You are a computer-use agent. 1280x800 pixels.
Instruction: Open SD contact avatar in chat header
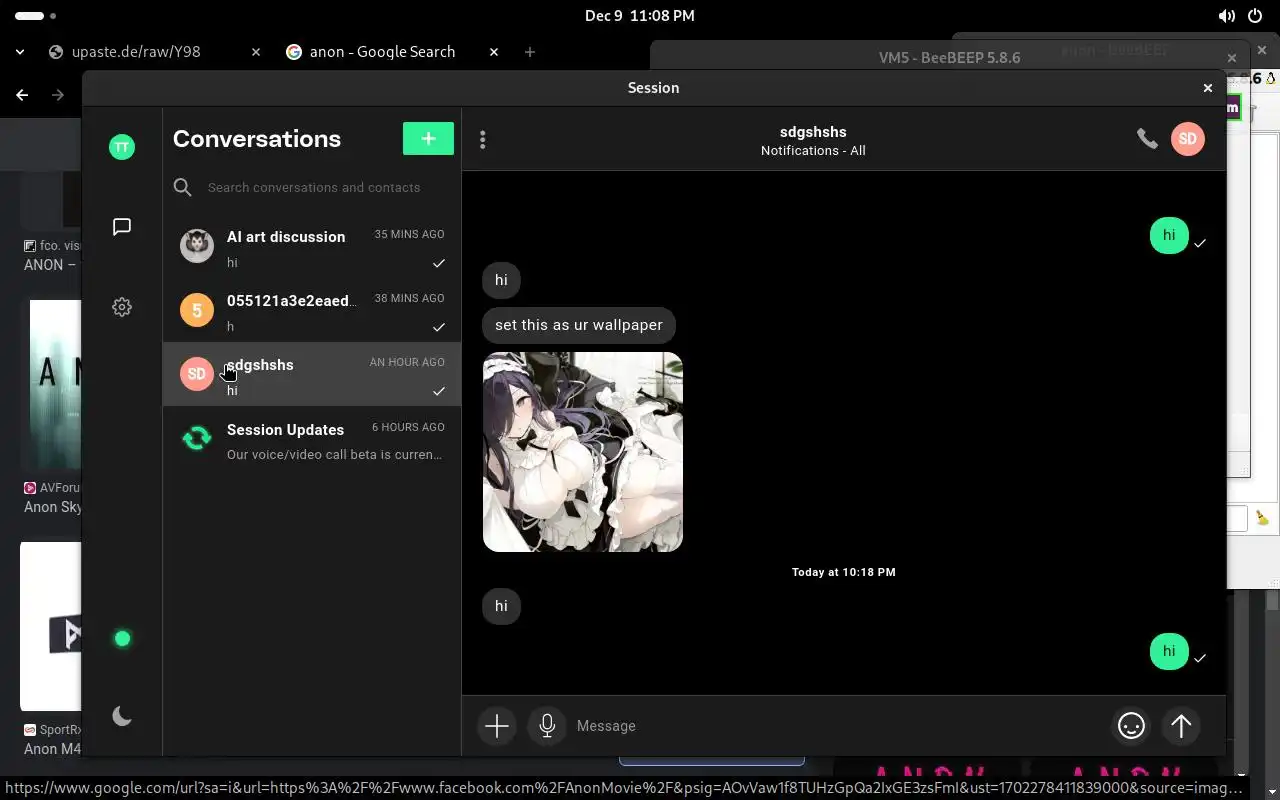pos(1188,139)
